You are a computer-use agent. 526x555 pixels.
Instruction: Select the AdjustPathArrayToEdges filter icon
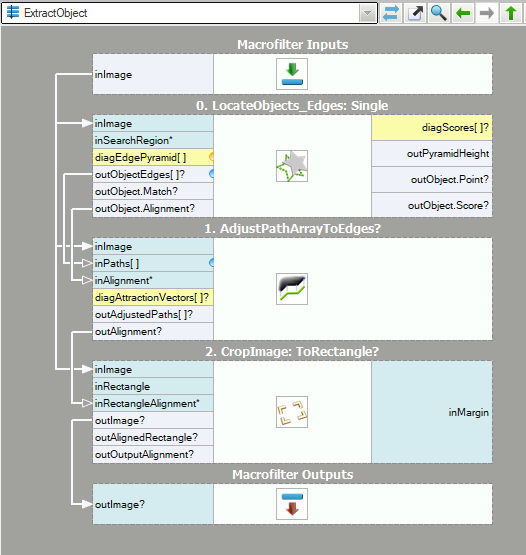click(292, 289)
